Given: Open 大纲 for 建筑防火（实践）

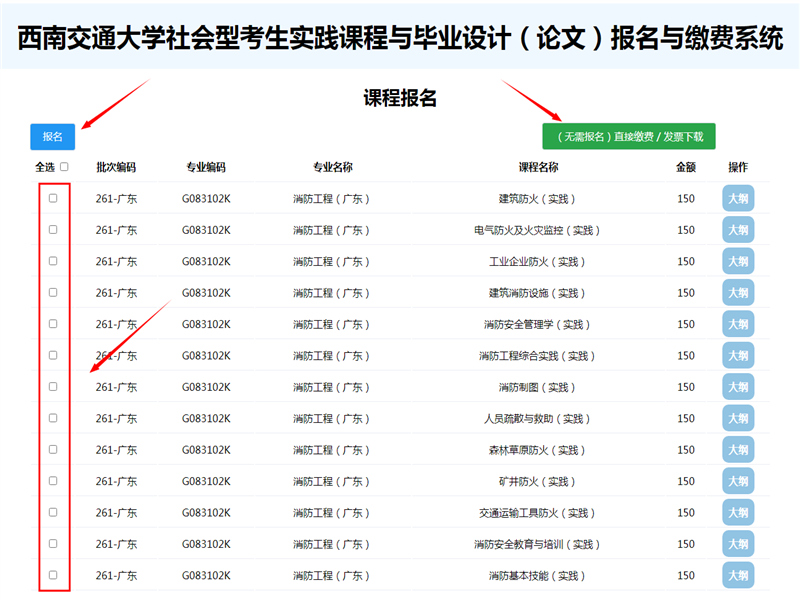Looking at the screenshot, I should (738, 199).
